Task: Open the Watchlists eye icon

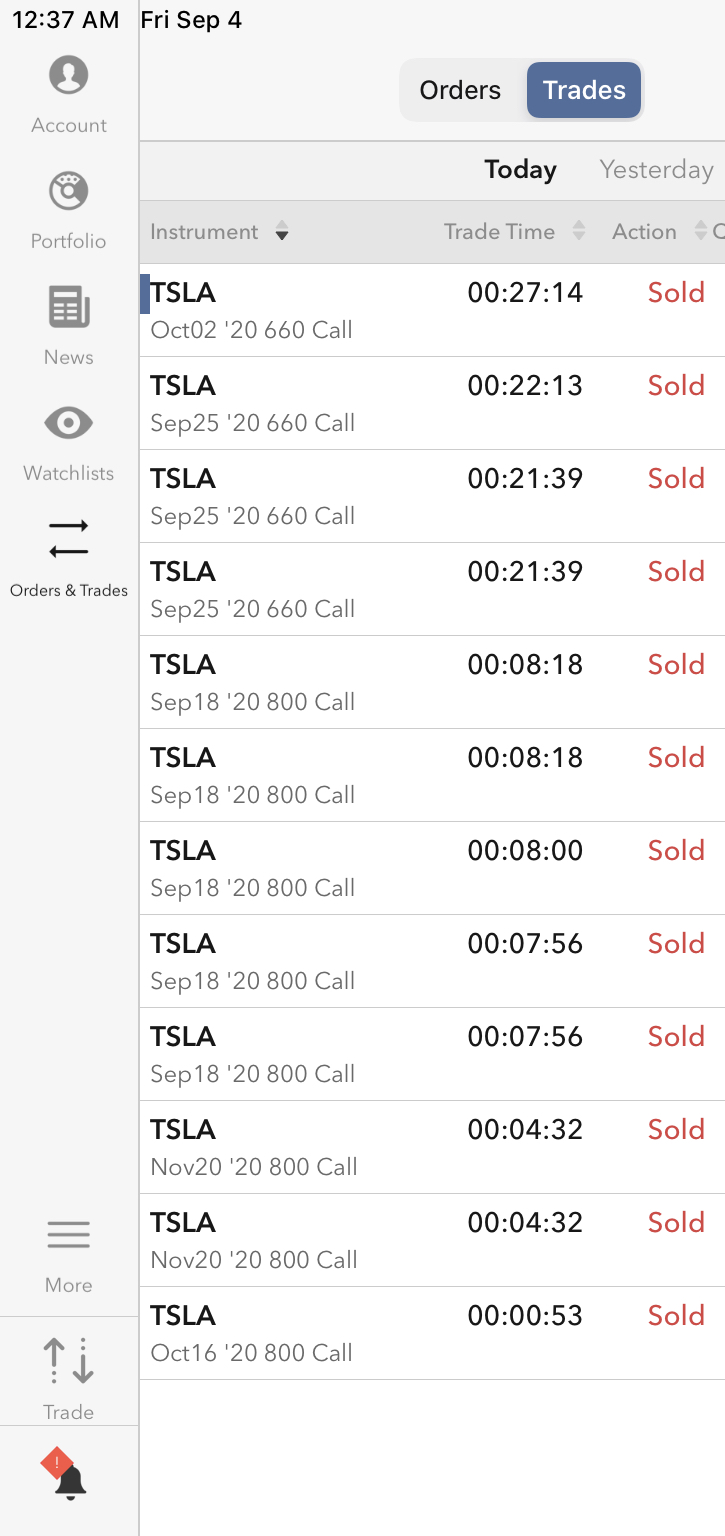Action: click(x=69, y=424)
